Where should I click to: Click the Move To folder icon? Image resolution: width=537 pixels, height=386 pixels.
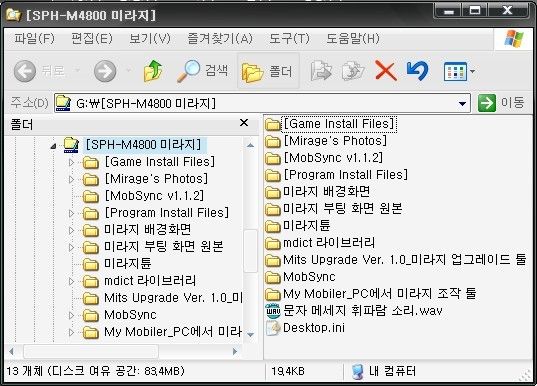pyautogui.click(x=321, y=71)
